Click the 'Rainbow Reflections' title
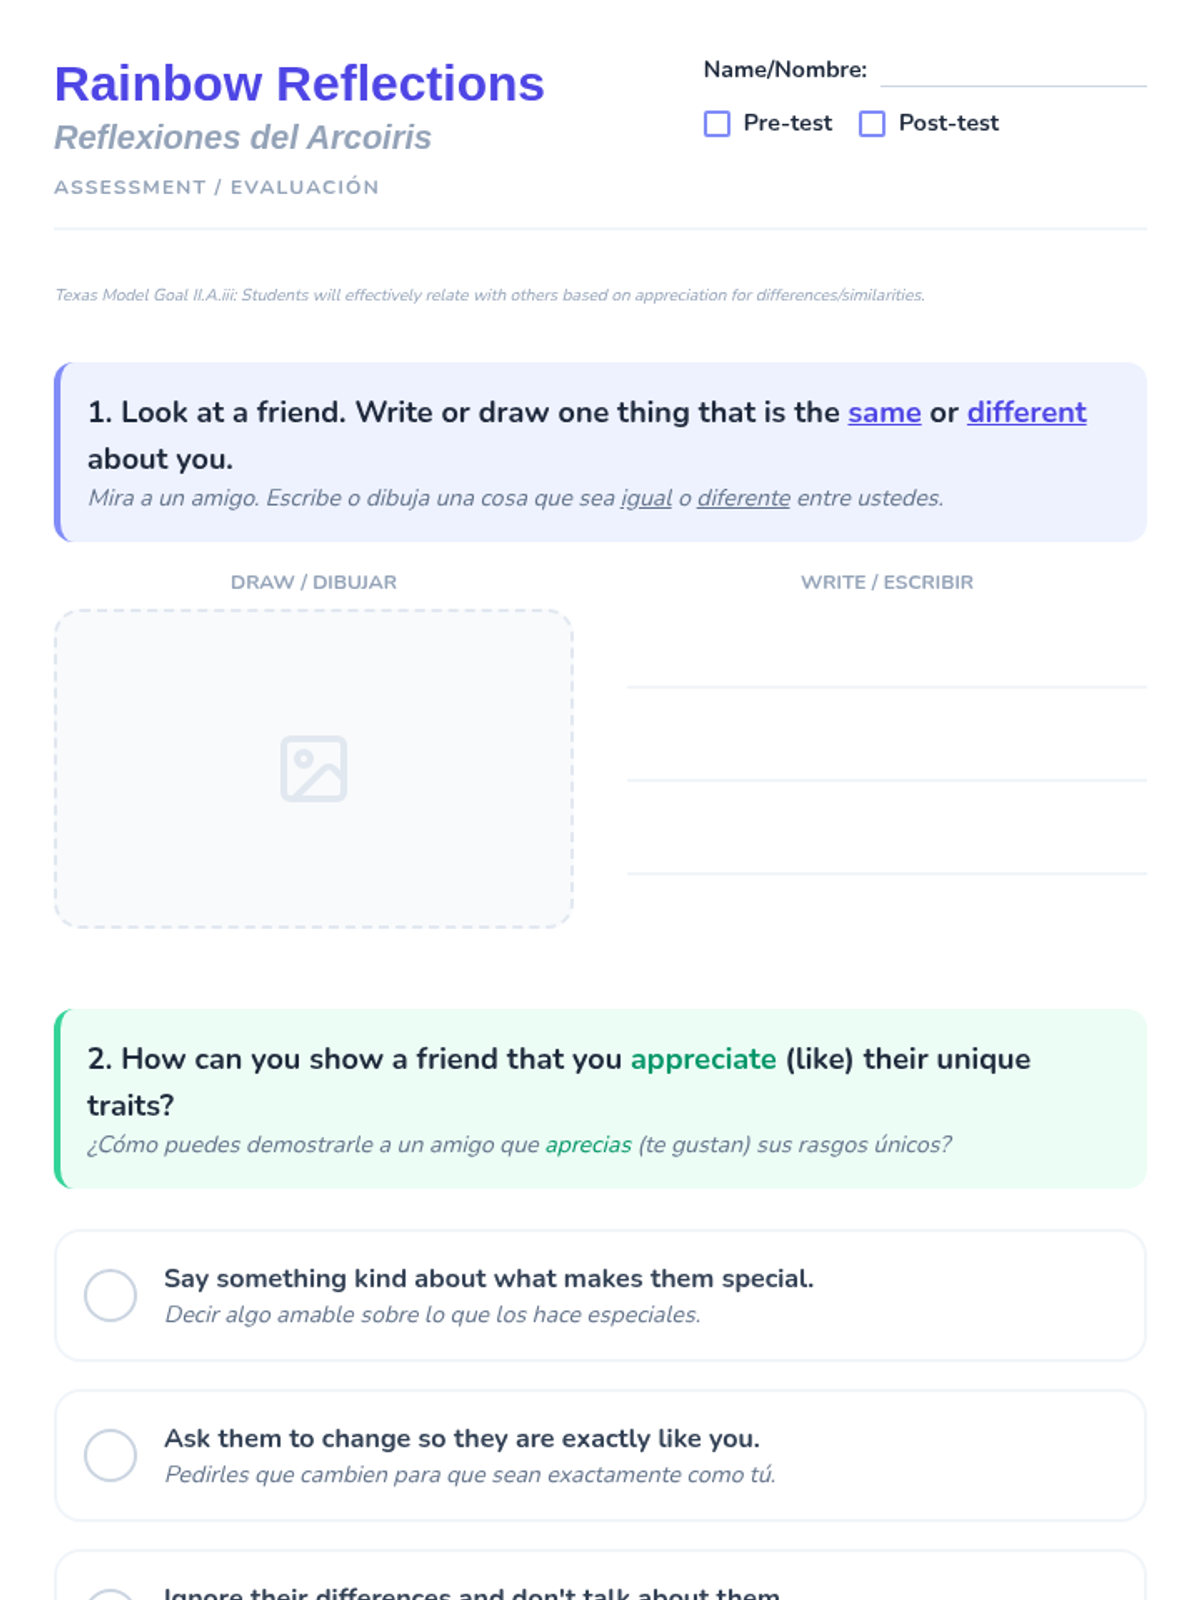 [x=299, y=84]
